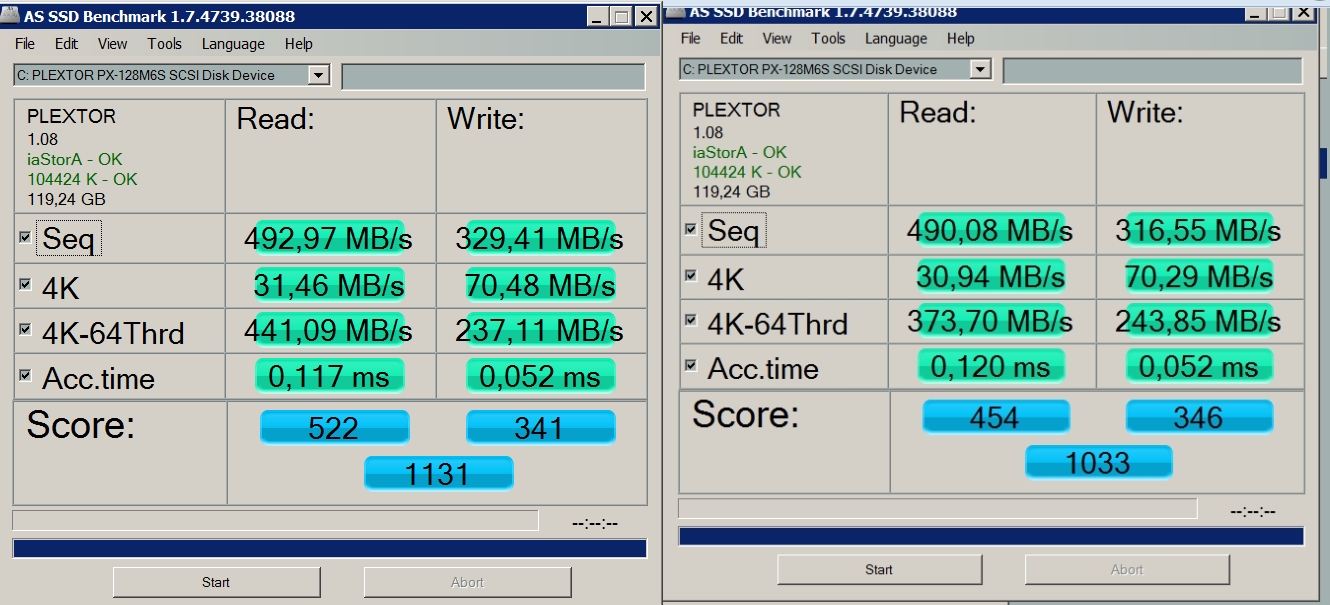The height and width of the screenshot is (605, 1330).
Task: Open View menu in left window
Action: pyautogui.click(x=112, y=44)
